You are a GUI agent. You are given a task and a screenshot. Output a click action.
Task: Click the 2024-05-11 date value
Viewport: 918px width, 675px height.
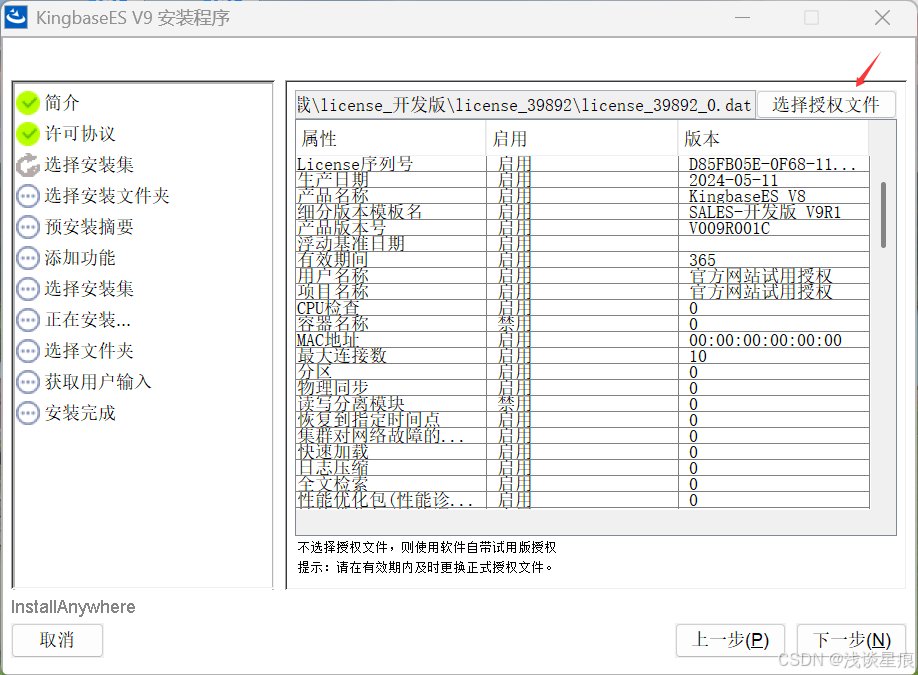pos(733,180)
